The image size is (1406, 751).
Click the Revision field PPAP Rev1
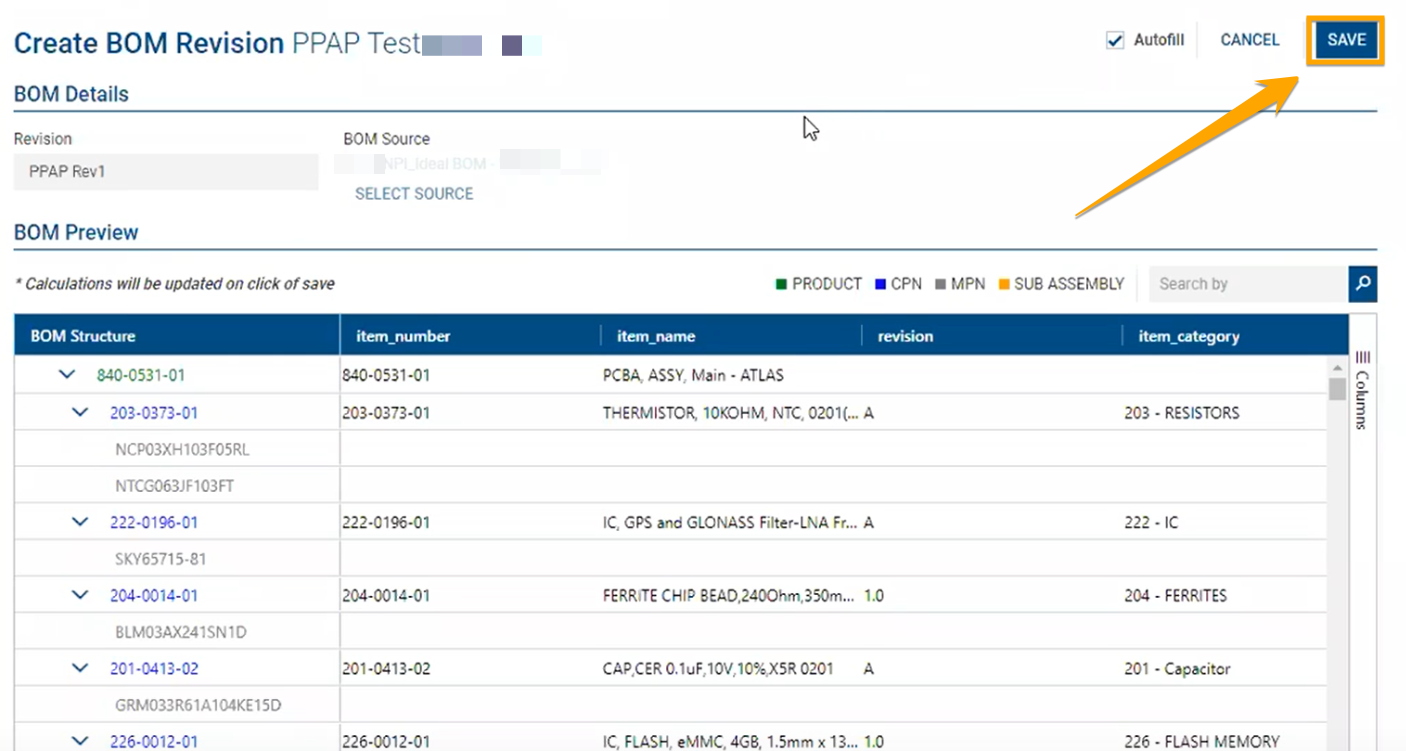[x=165, y=172]
